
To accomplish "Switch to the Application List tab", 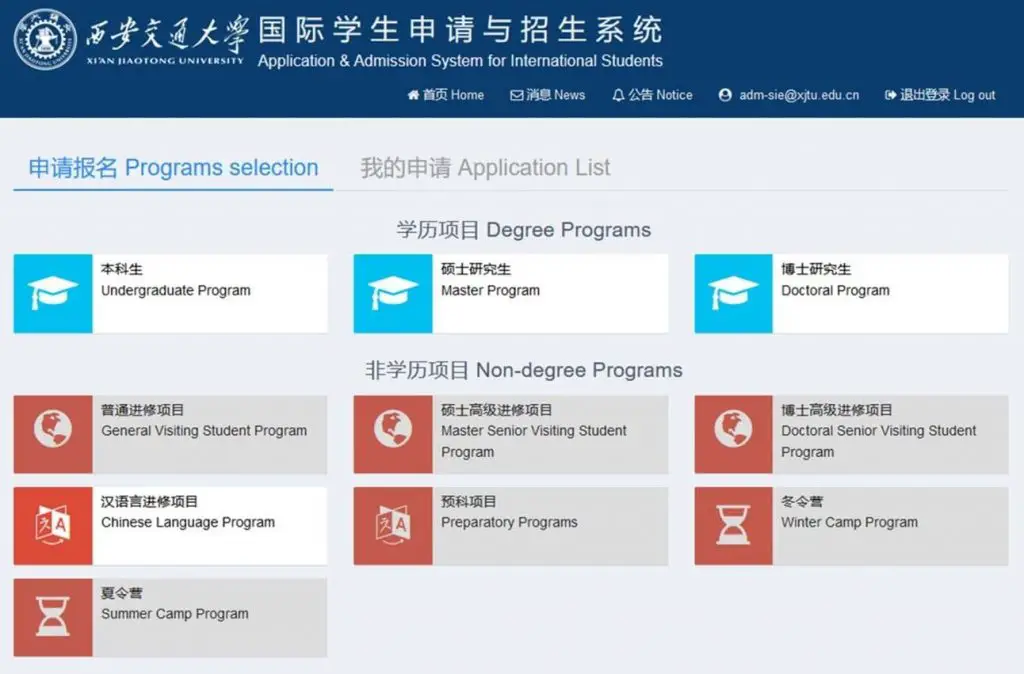I will tap(485, 168).
